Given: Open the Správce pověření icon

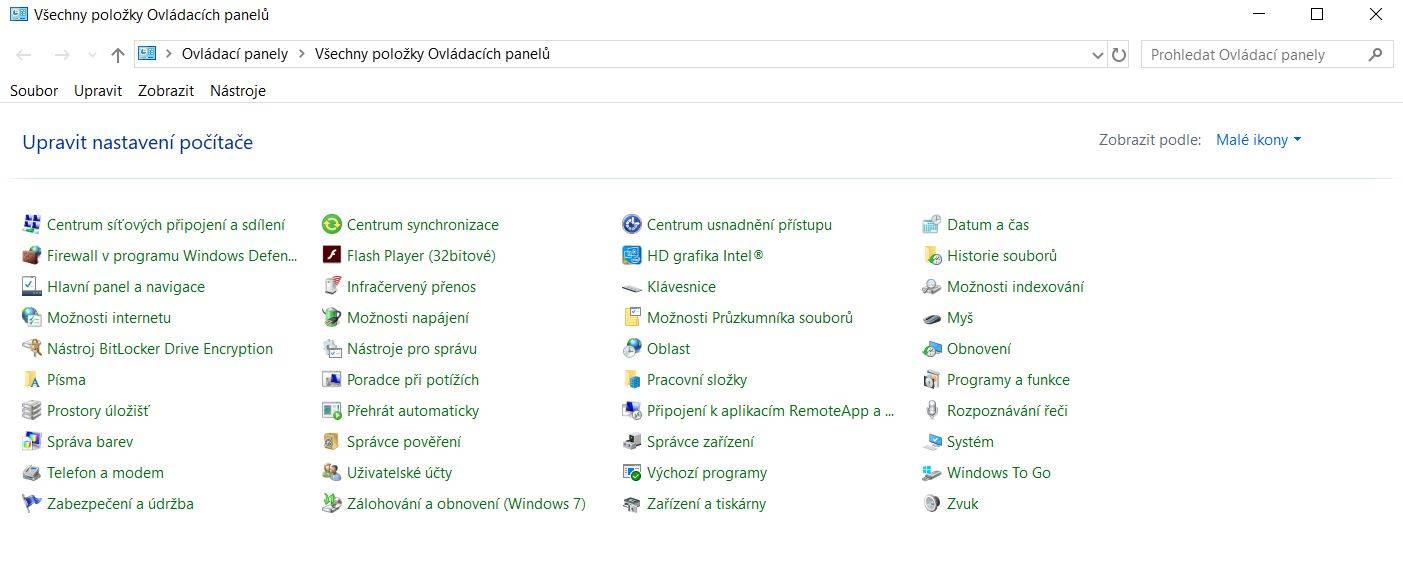Looking at the screenshot, I should pyautogui.click(x=331, y=442).
